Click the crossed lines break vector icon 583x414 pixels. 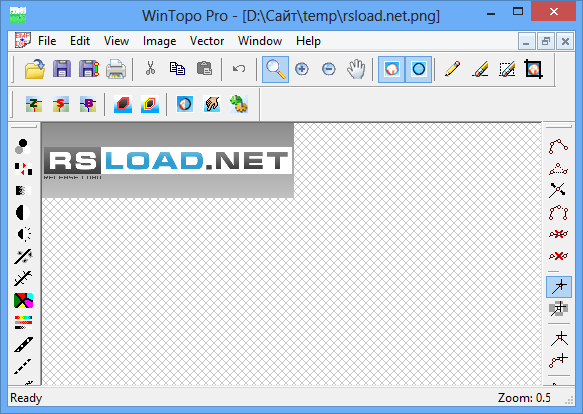[558, 190]
